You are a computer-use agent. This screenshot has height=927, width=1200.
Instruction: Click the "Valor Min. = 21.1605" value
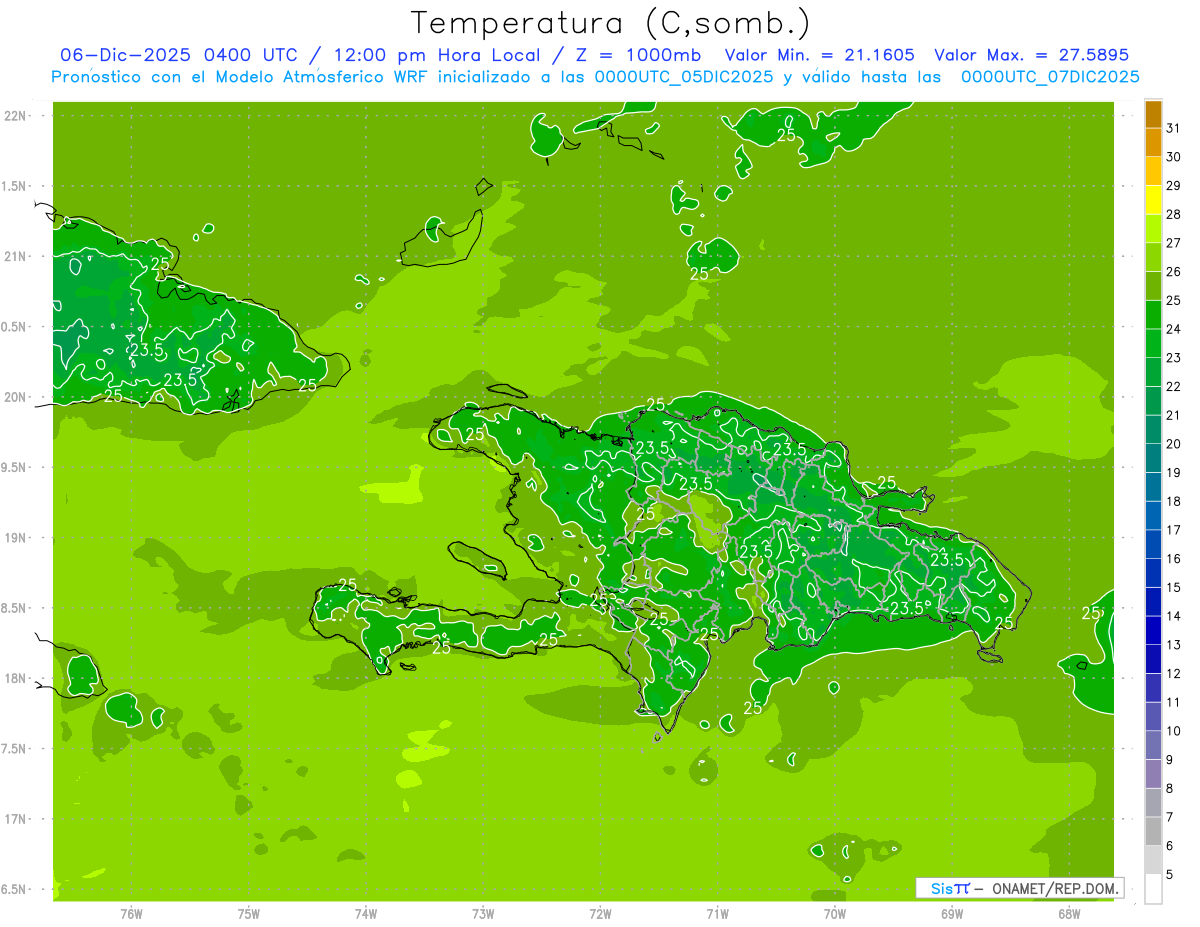[x=819, y=55]
